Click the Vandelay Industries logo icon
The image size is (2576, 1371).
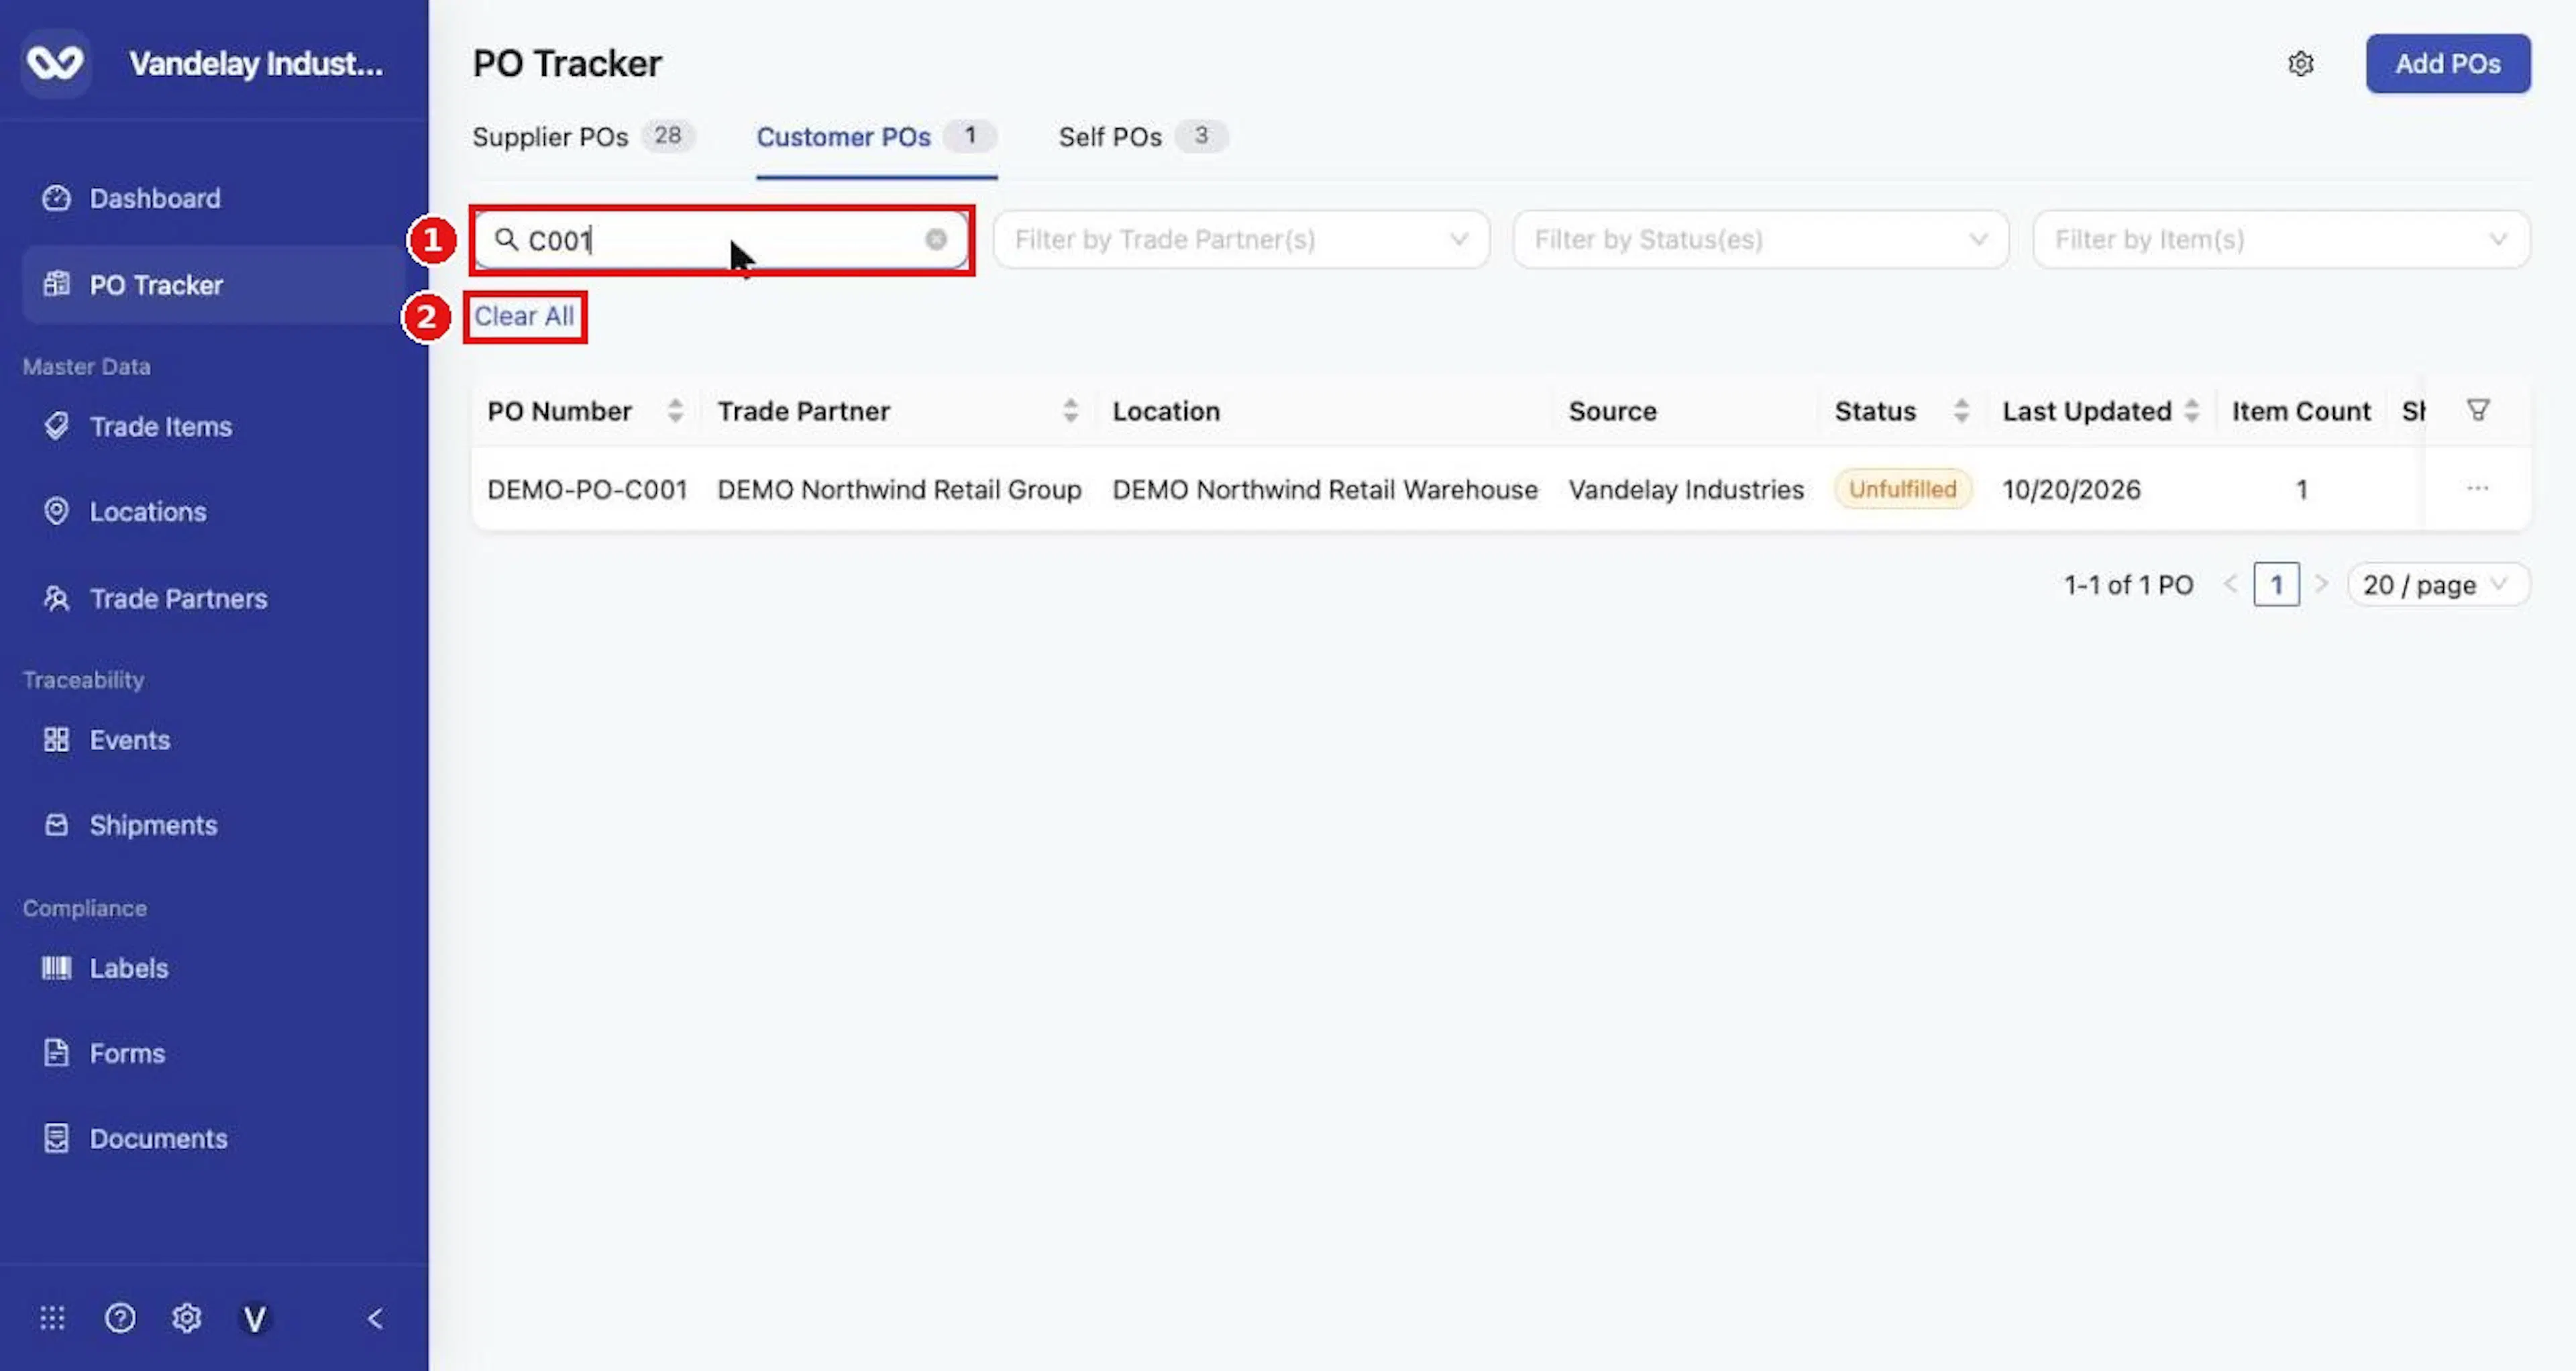(x=55, y=63)
